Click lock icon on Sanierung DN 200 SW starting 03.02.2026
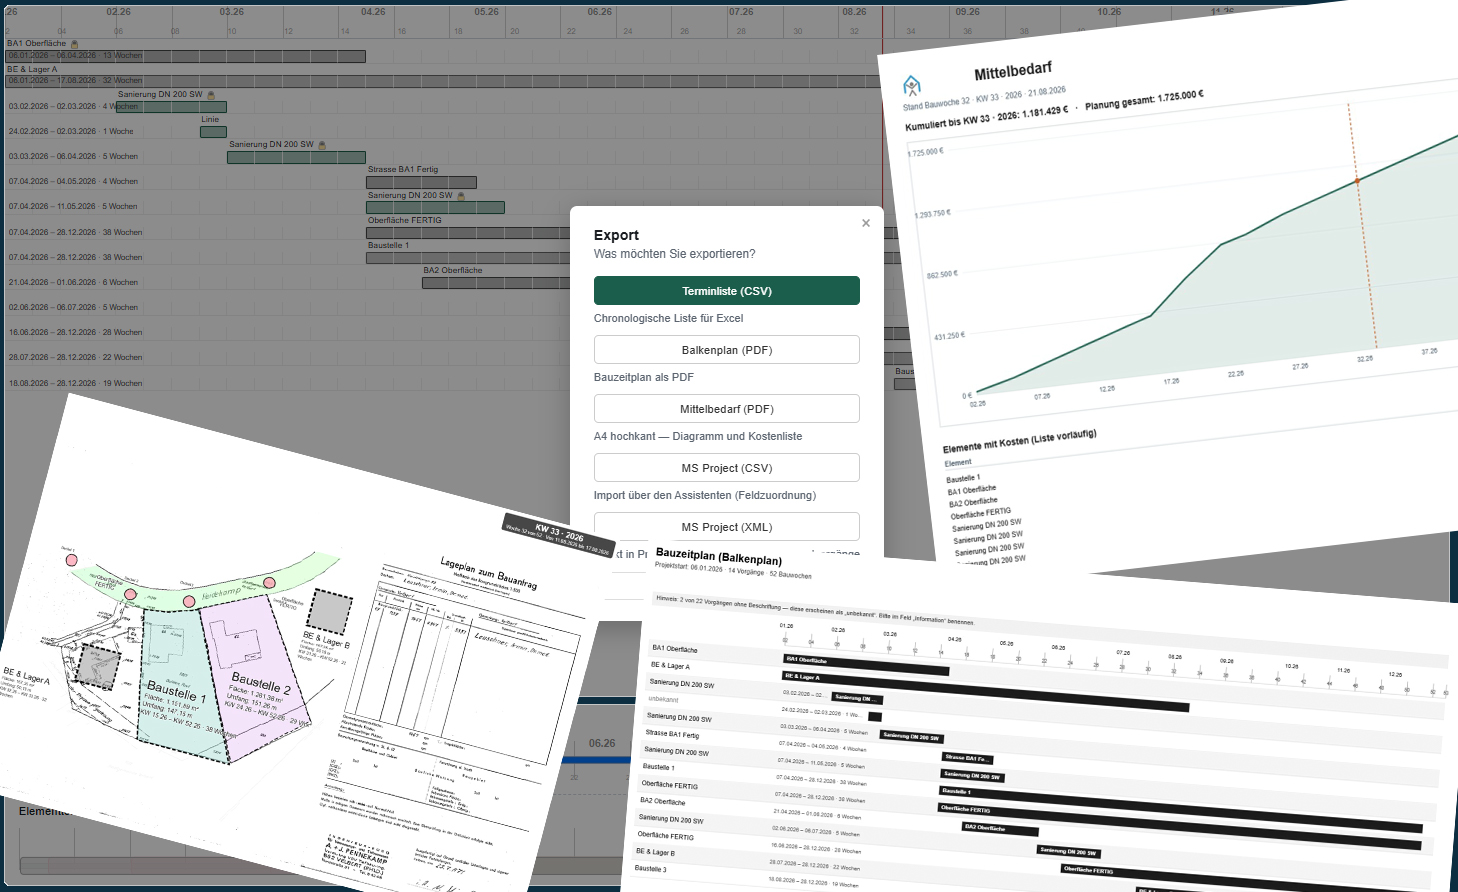1458x892 pixels. [210, 95]
